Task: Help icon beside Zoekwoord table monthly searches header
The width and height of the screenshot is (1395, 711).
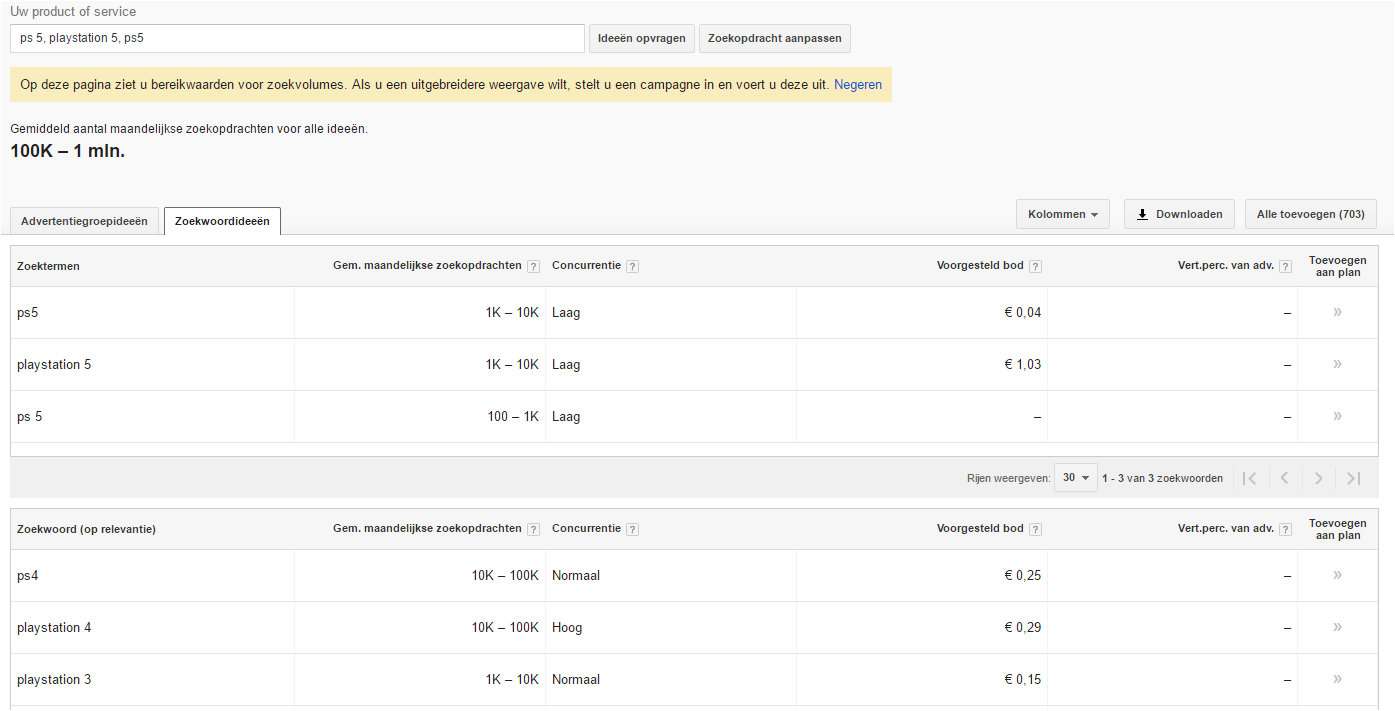Action: click(533, 529)
